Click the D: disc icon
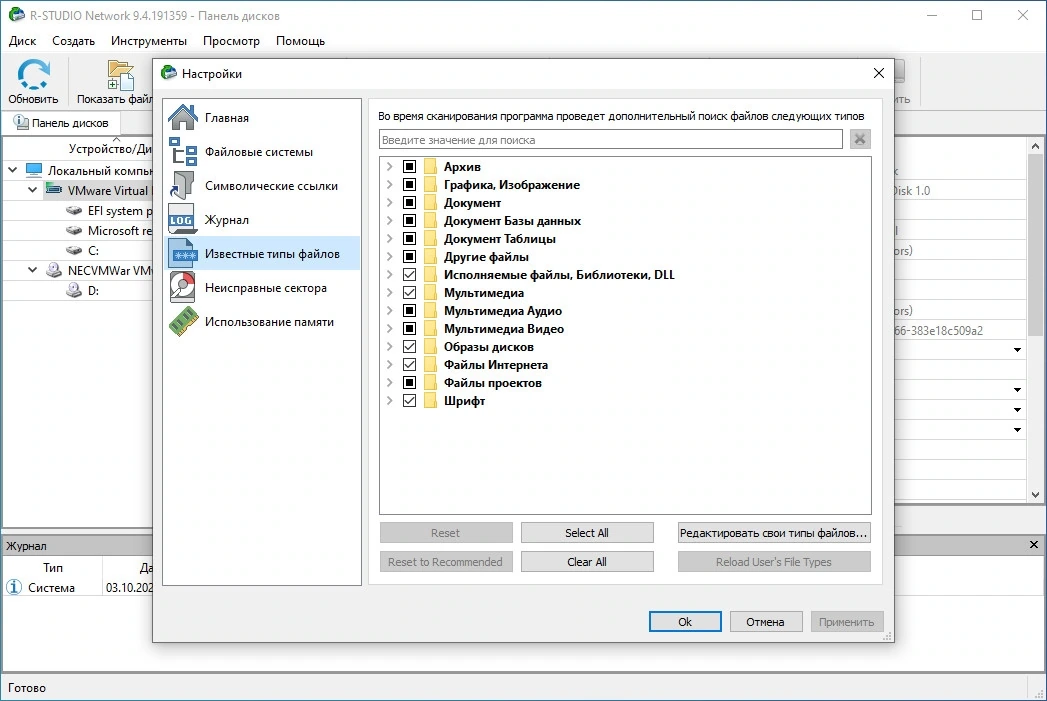The image size is (1047, 701). pyautogui.click(x=74, y=290)
